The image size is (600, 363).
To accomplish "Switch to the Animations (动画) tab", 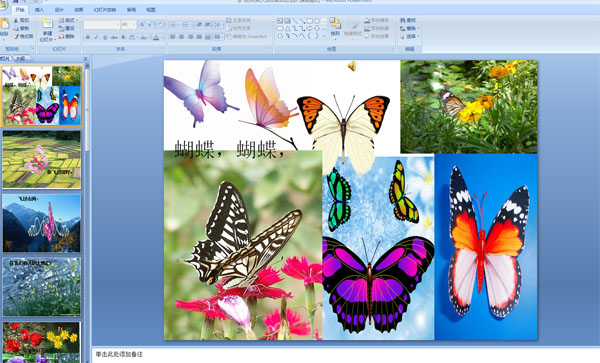I will (78, 10).
